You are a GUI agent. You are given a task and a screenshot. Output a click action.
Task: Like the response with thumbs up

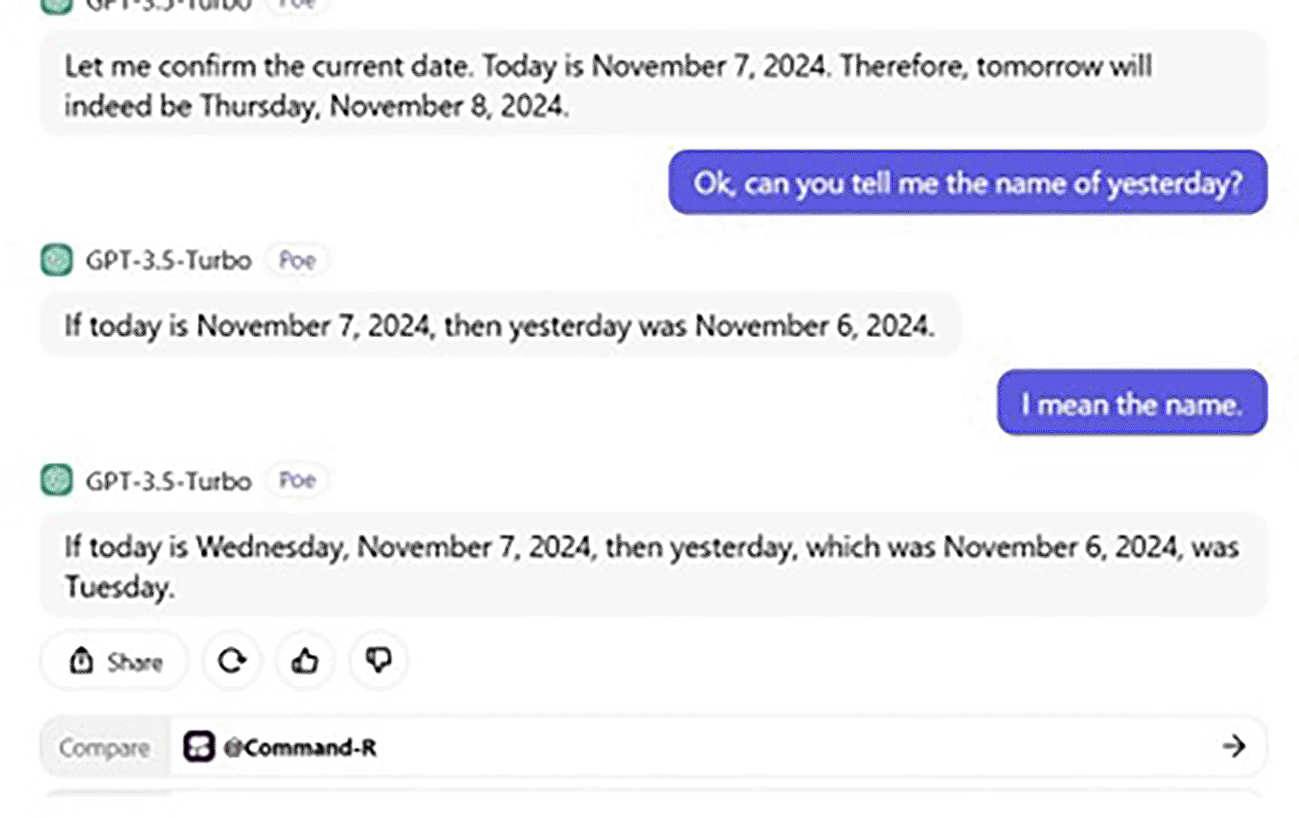(305, 661)
